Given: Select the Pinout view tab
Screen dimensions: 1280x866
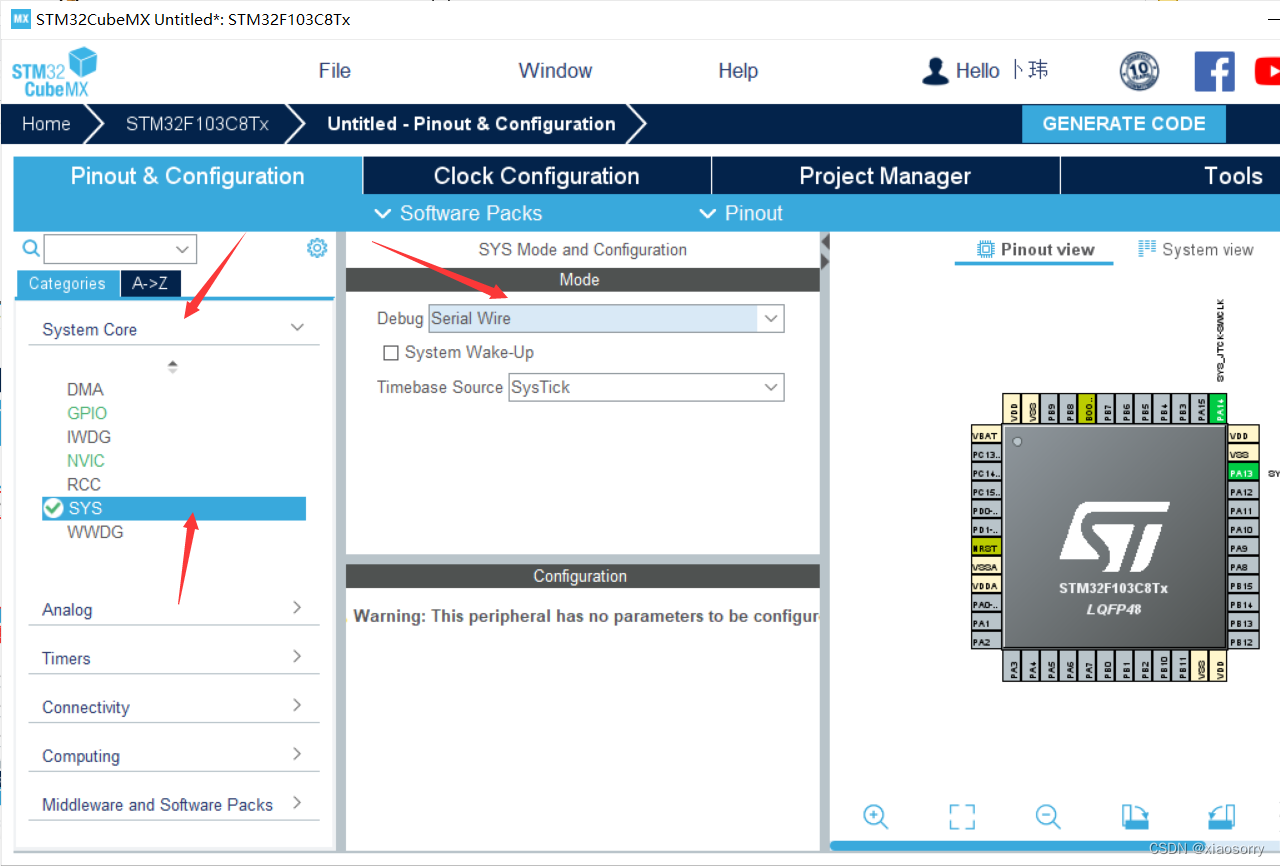Looking at the screenshot, I should tap(1035, 250).
